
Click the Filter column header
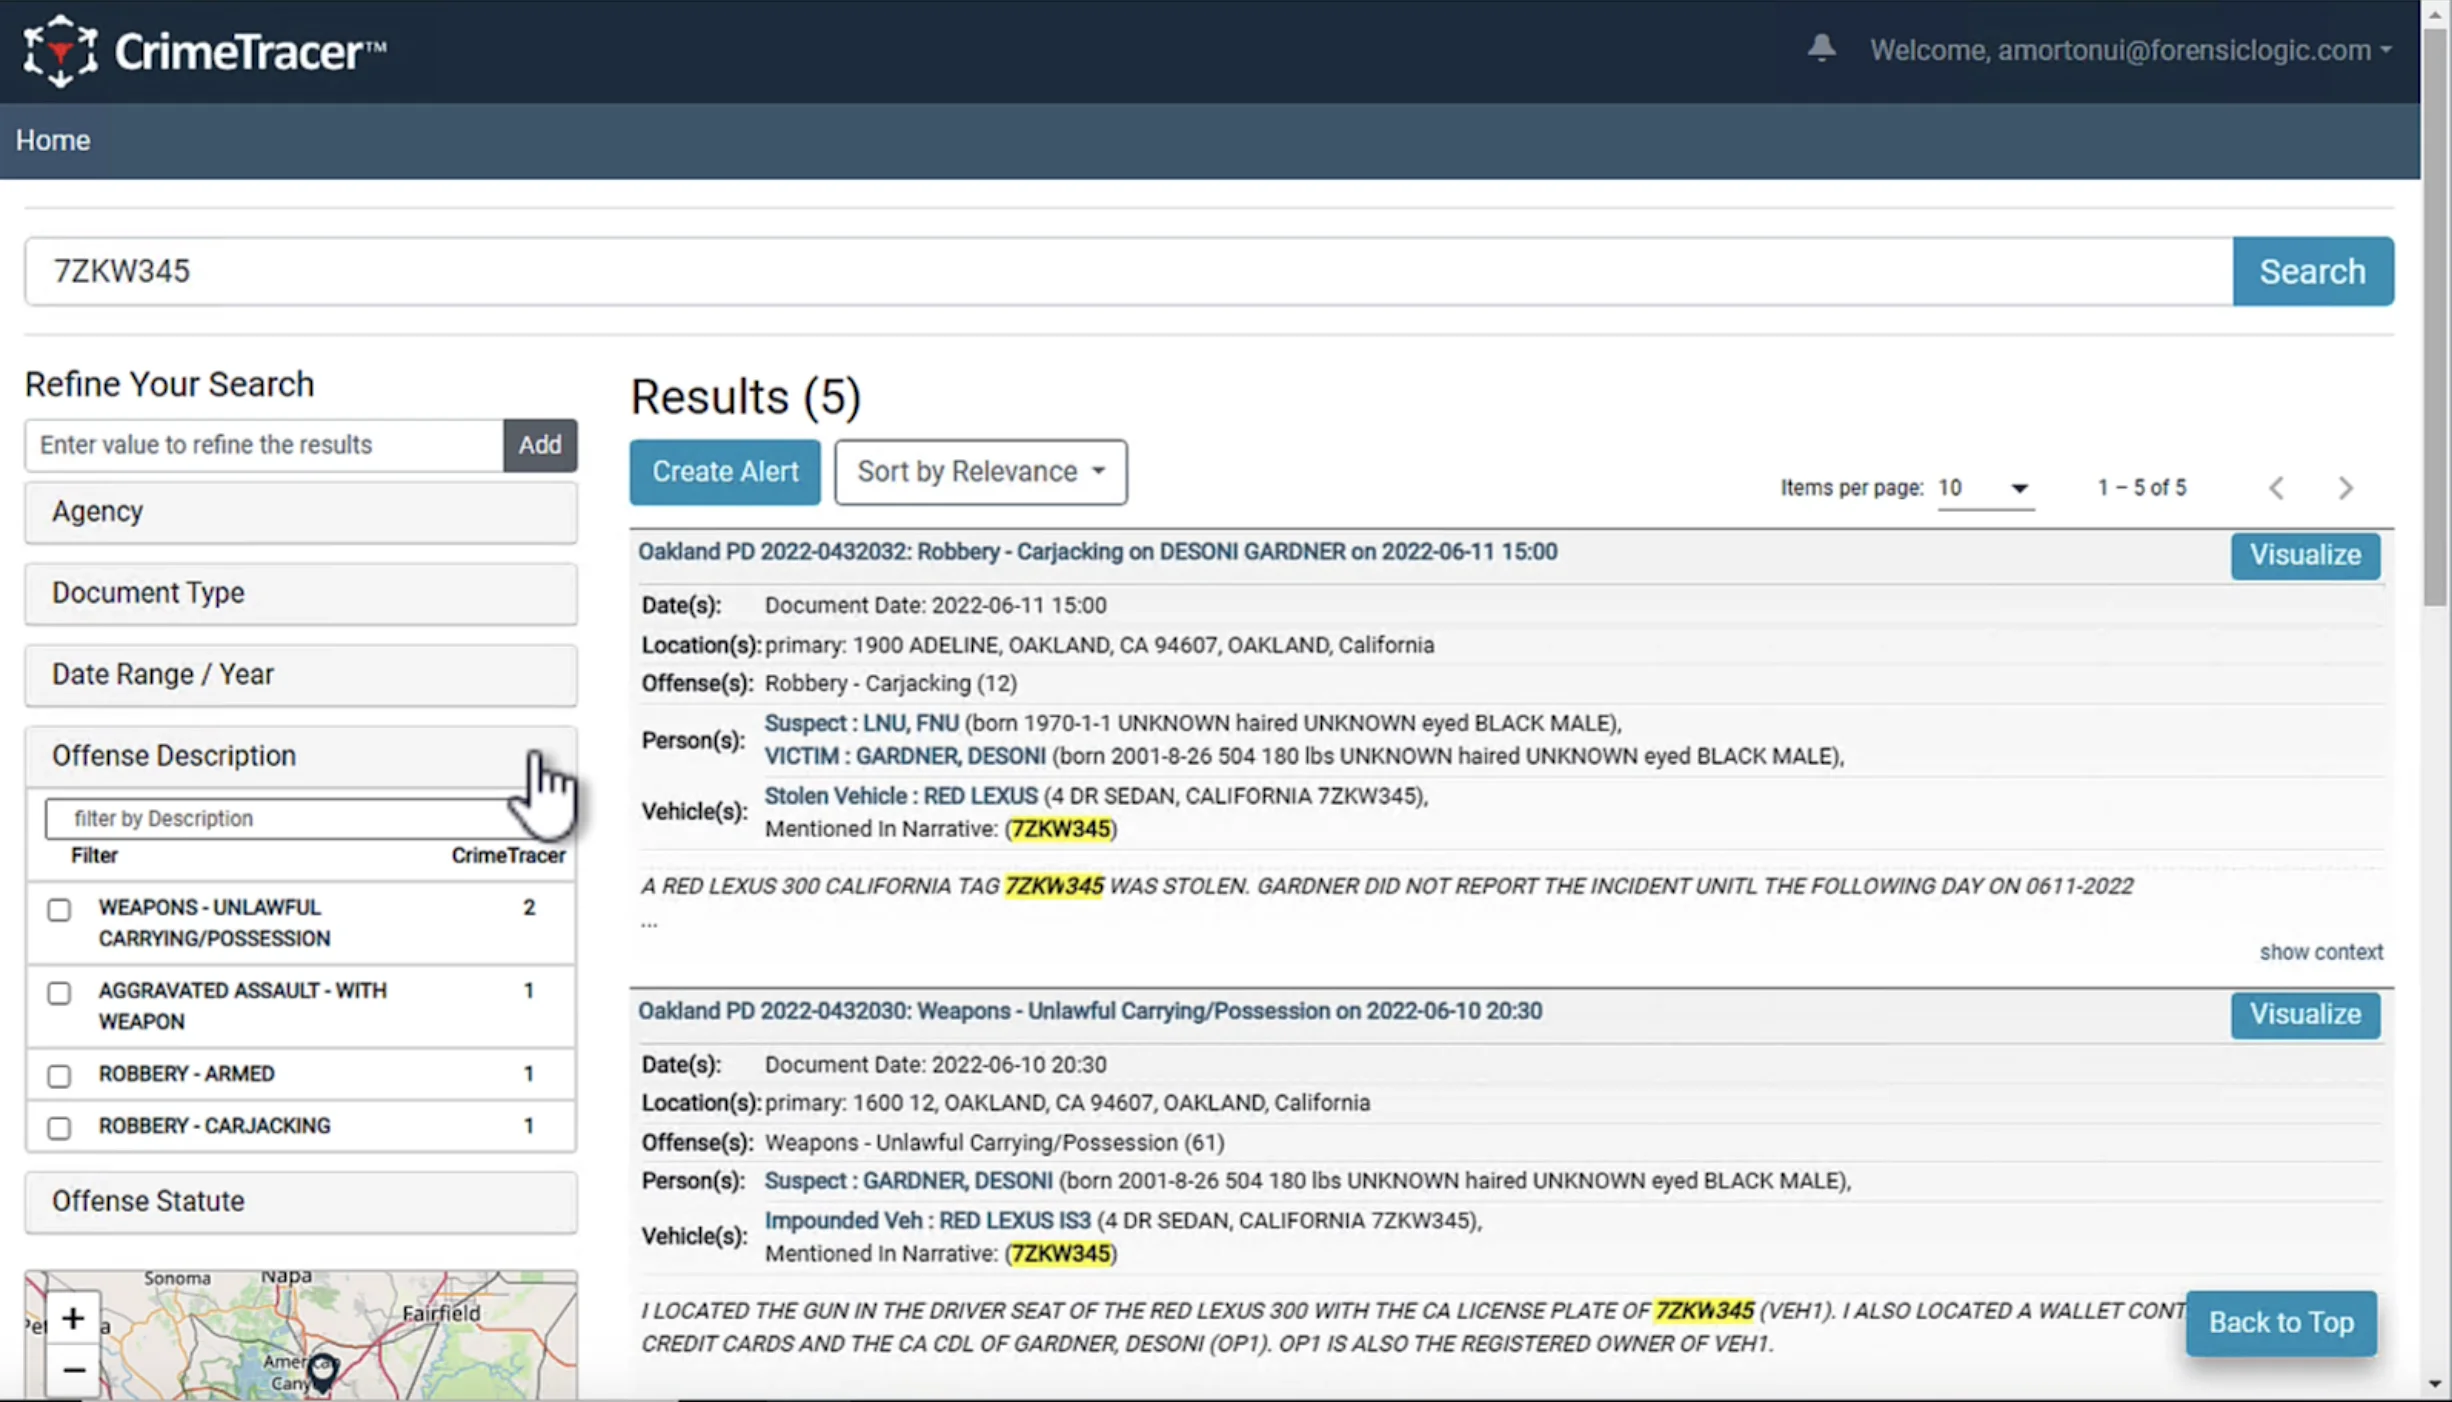point(94,856)
